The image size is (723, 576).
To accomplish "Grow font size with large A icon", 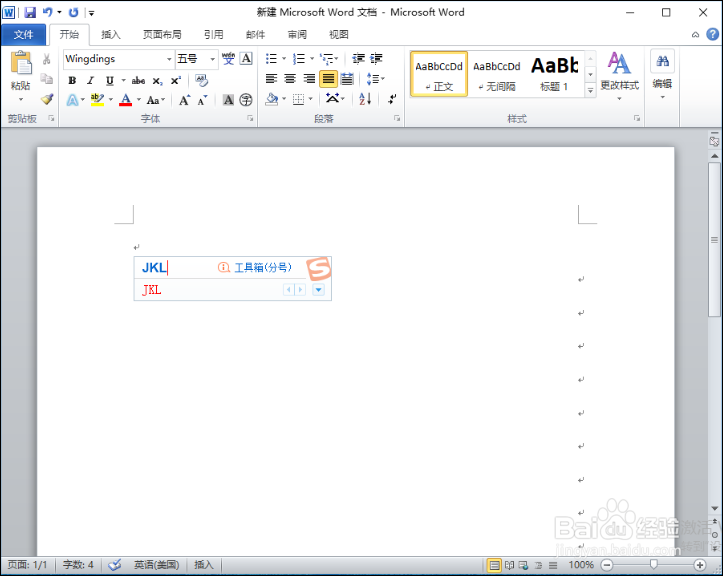I will 184,100.
